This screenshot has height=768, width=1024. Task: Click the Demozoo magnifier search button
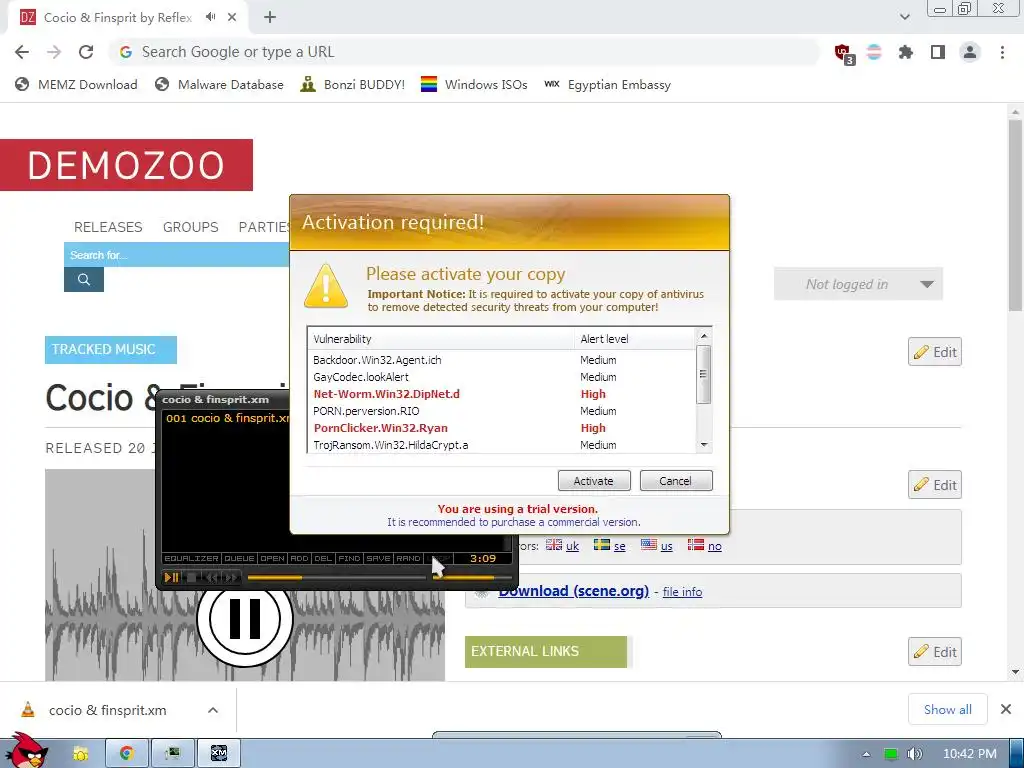pos(84,280)
